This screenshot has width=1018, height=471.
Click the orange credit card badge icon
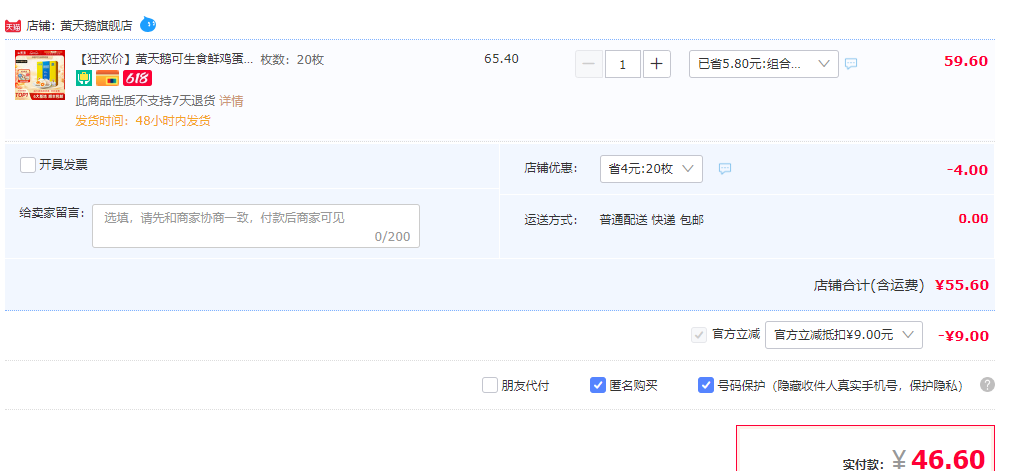107,79
